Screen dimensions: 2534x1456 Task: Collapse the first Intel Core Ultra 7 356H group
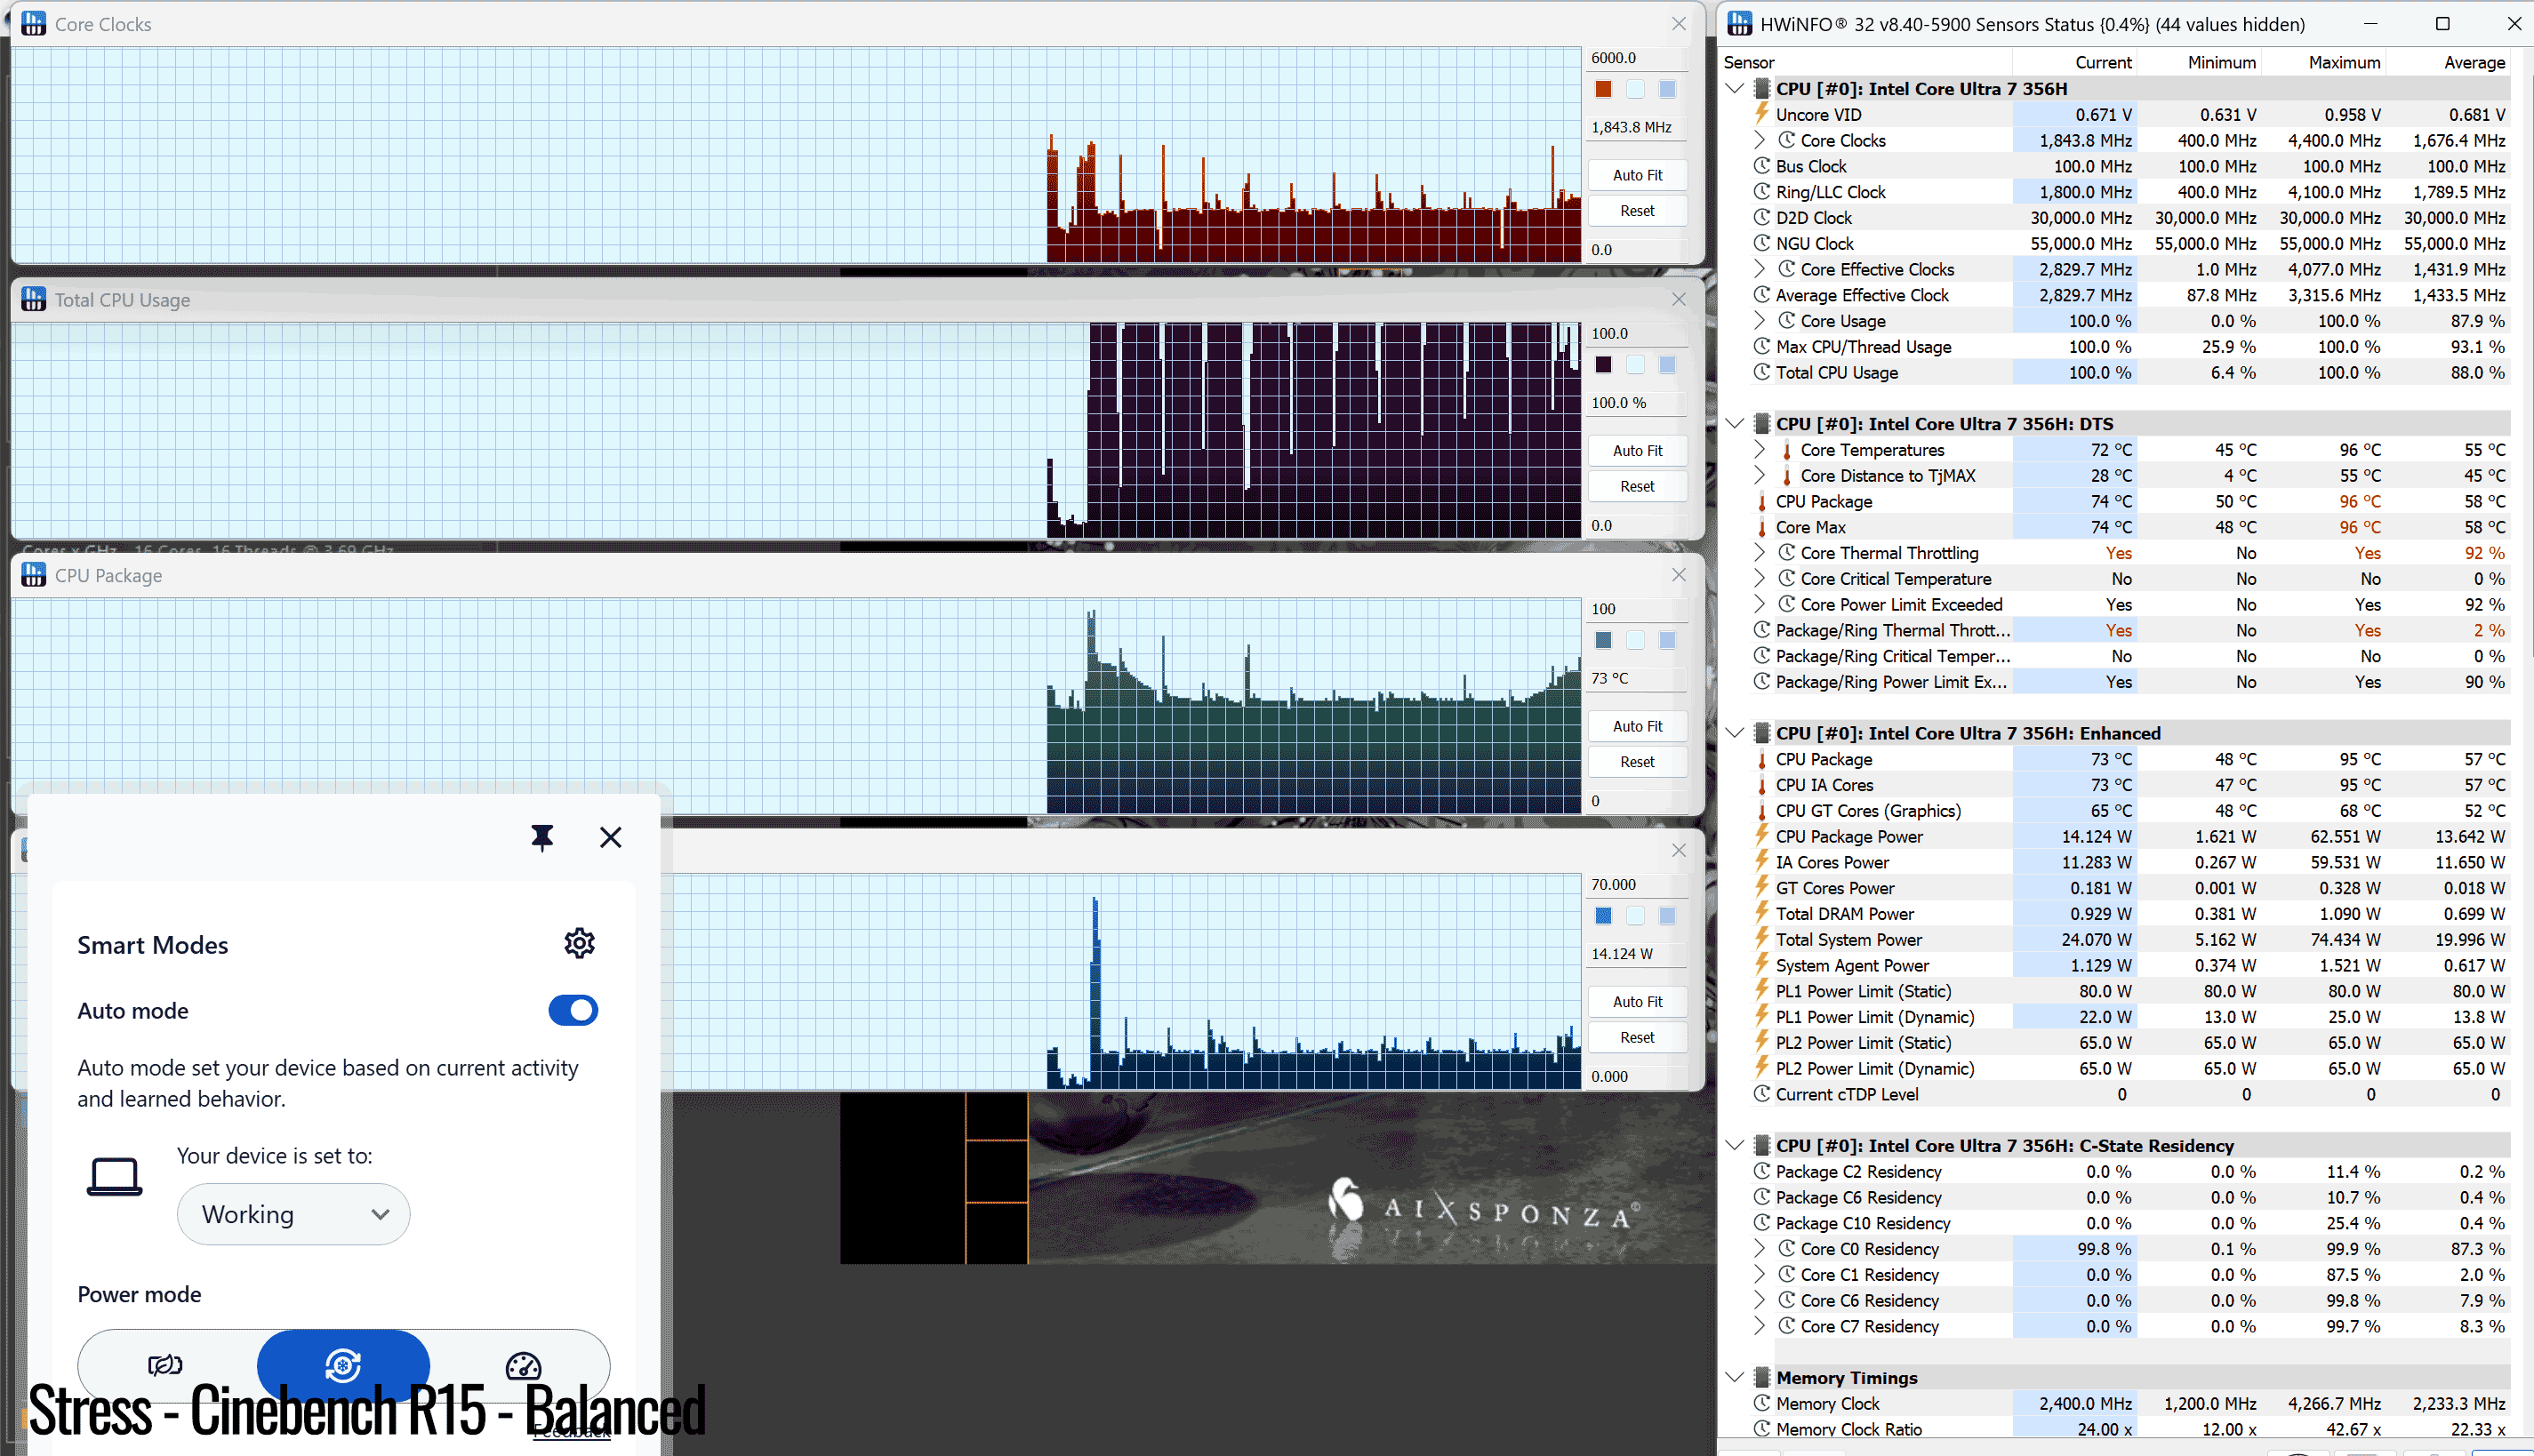[x=1735, y=88]
